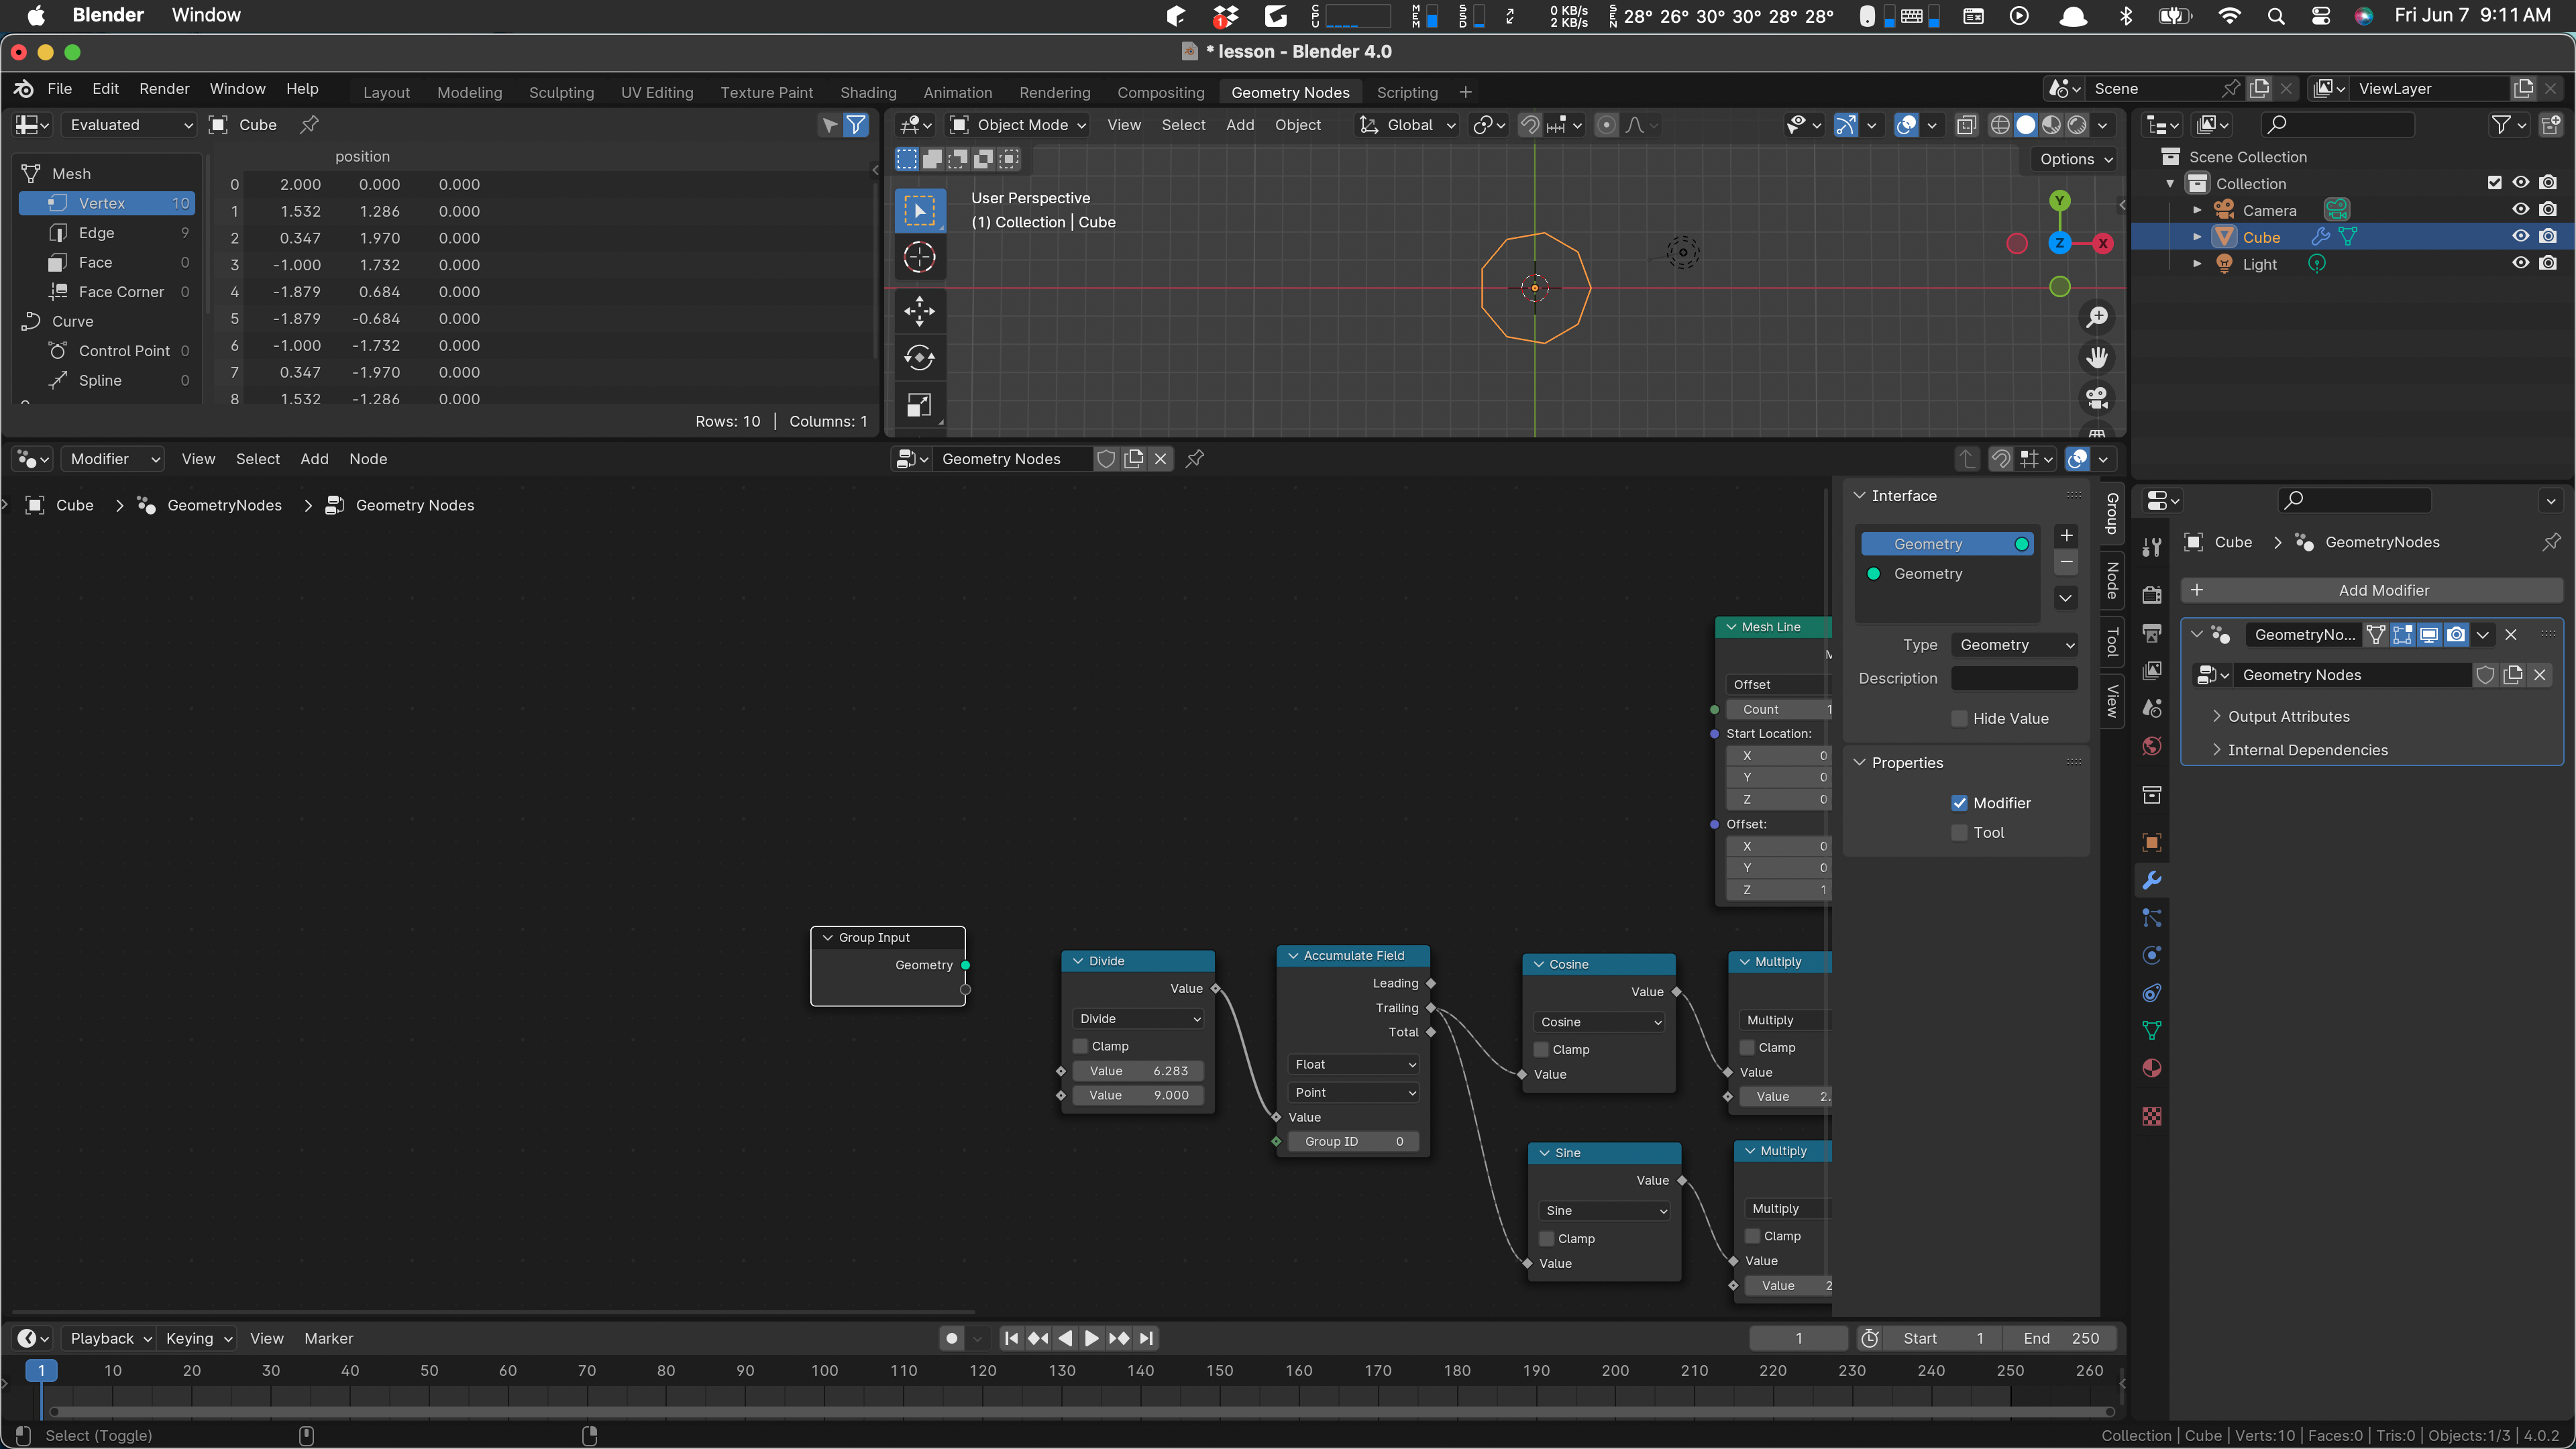Switch viewport to rendered shading
The height and width of the screenshot is (1449, 2576).
pos(2077,125)
